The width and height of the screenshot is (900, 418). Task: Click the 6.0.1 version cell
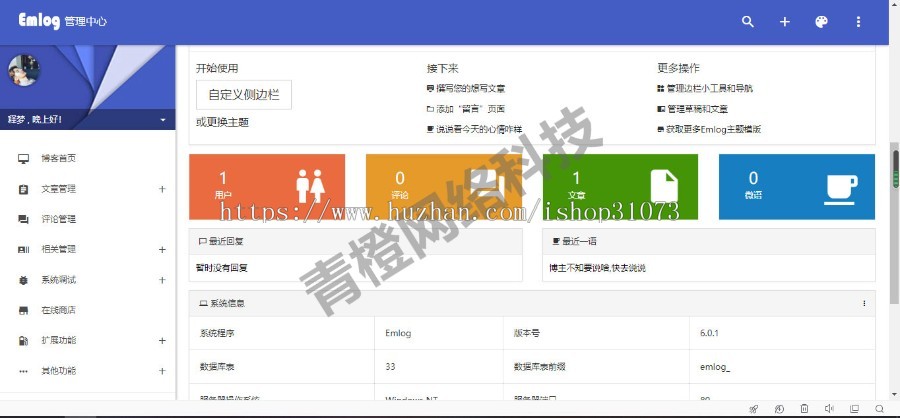pyautogui.click(x=782, y=333)
